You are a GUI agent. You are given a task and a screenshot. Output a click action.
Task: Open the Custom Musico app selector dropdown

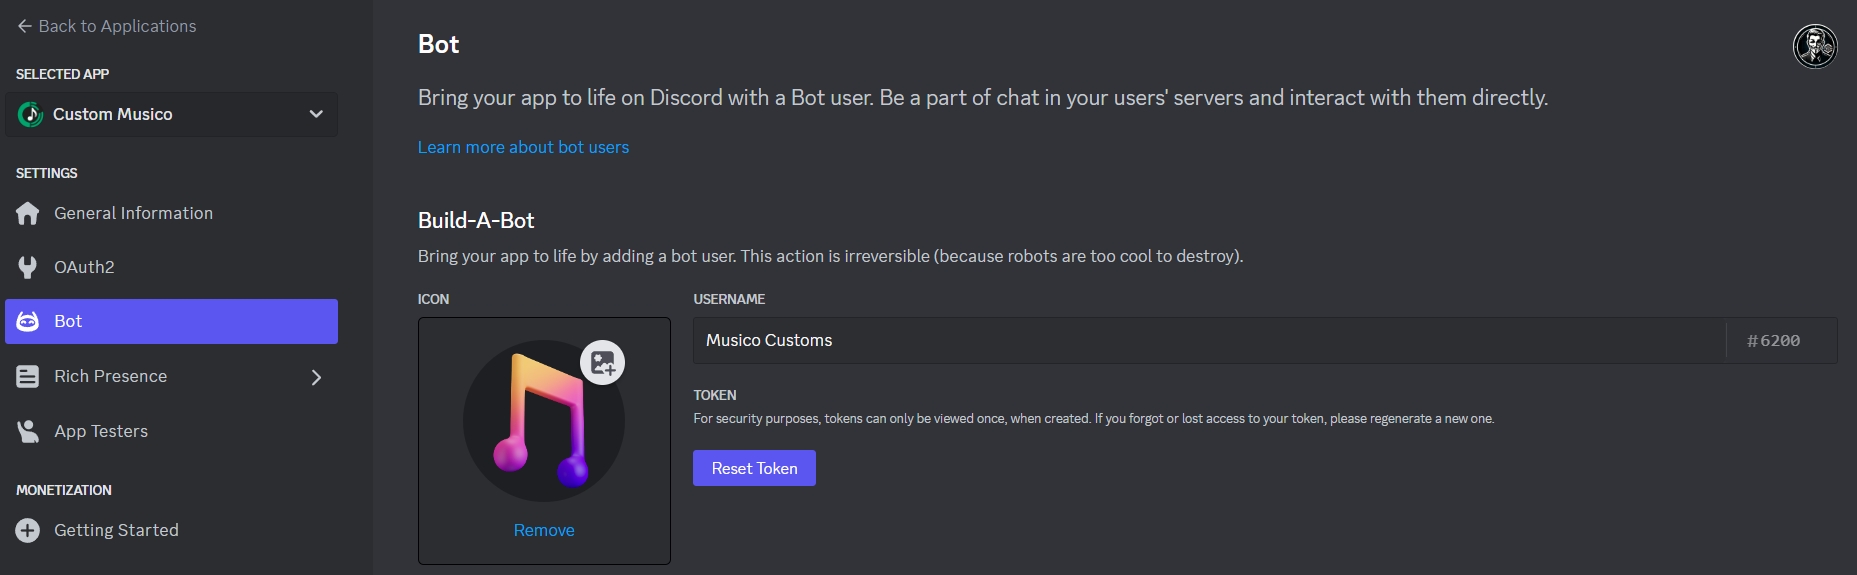[316, 114]
